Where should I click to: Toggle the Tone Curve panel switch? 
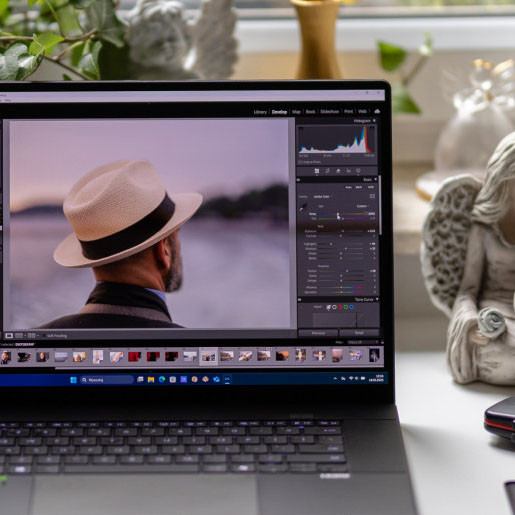tap(299, 300)
